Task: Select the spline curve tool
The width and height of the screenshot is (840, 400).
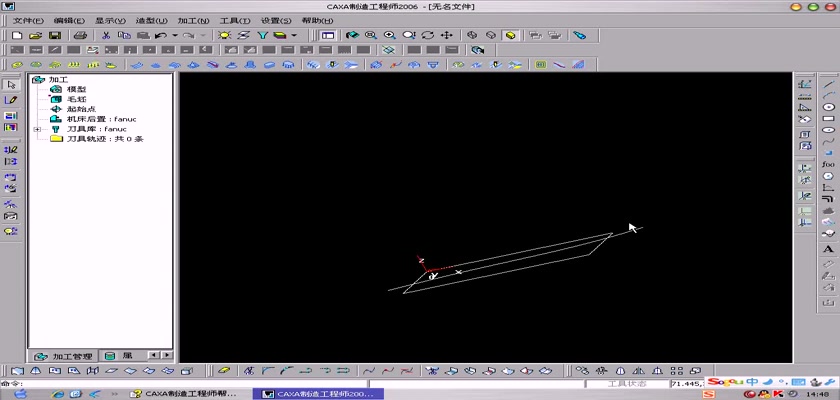Action: [x=828, y=141]
